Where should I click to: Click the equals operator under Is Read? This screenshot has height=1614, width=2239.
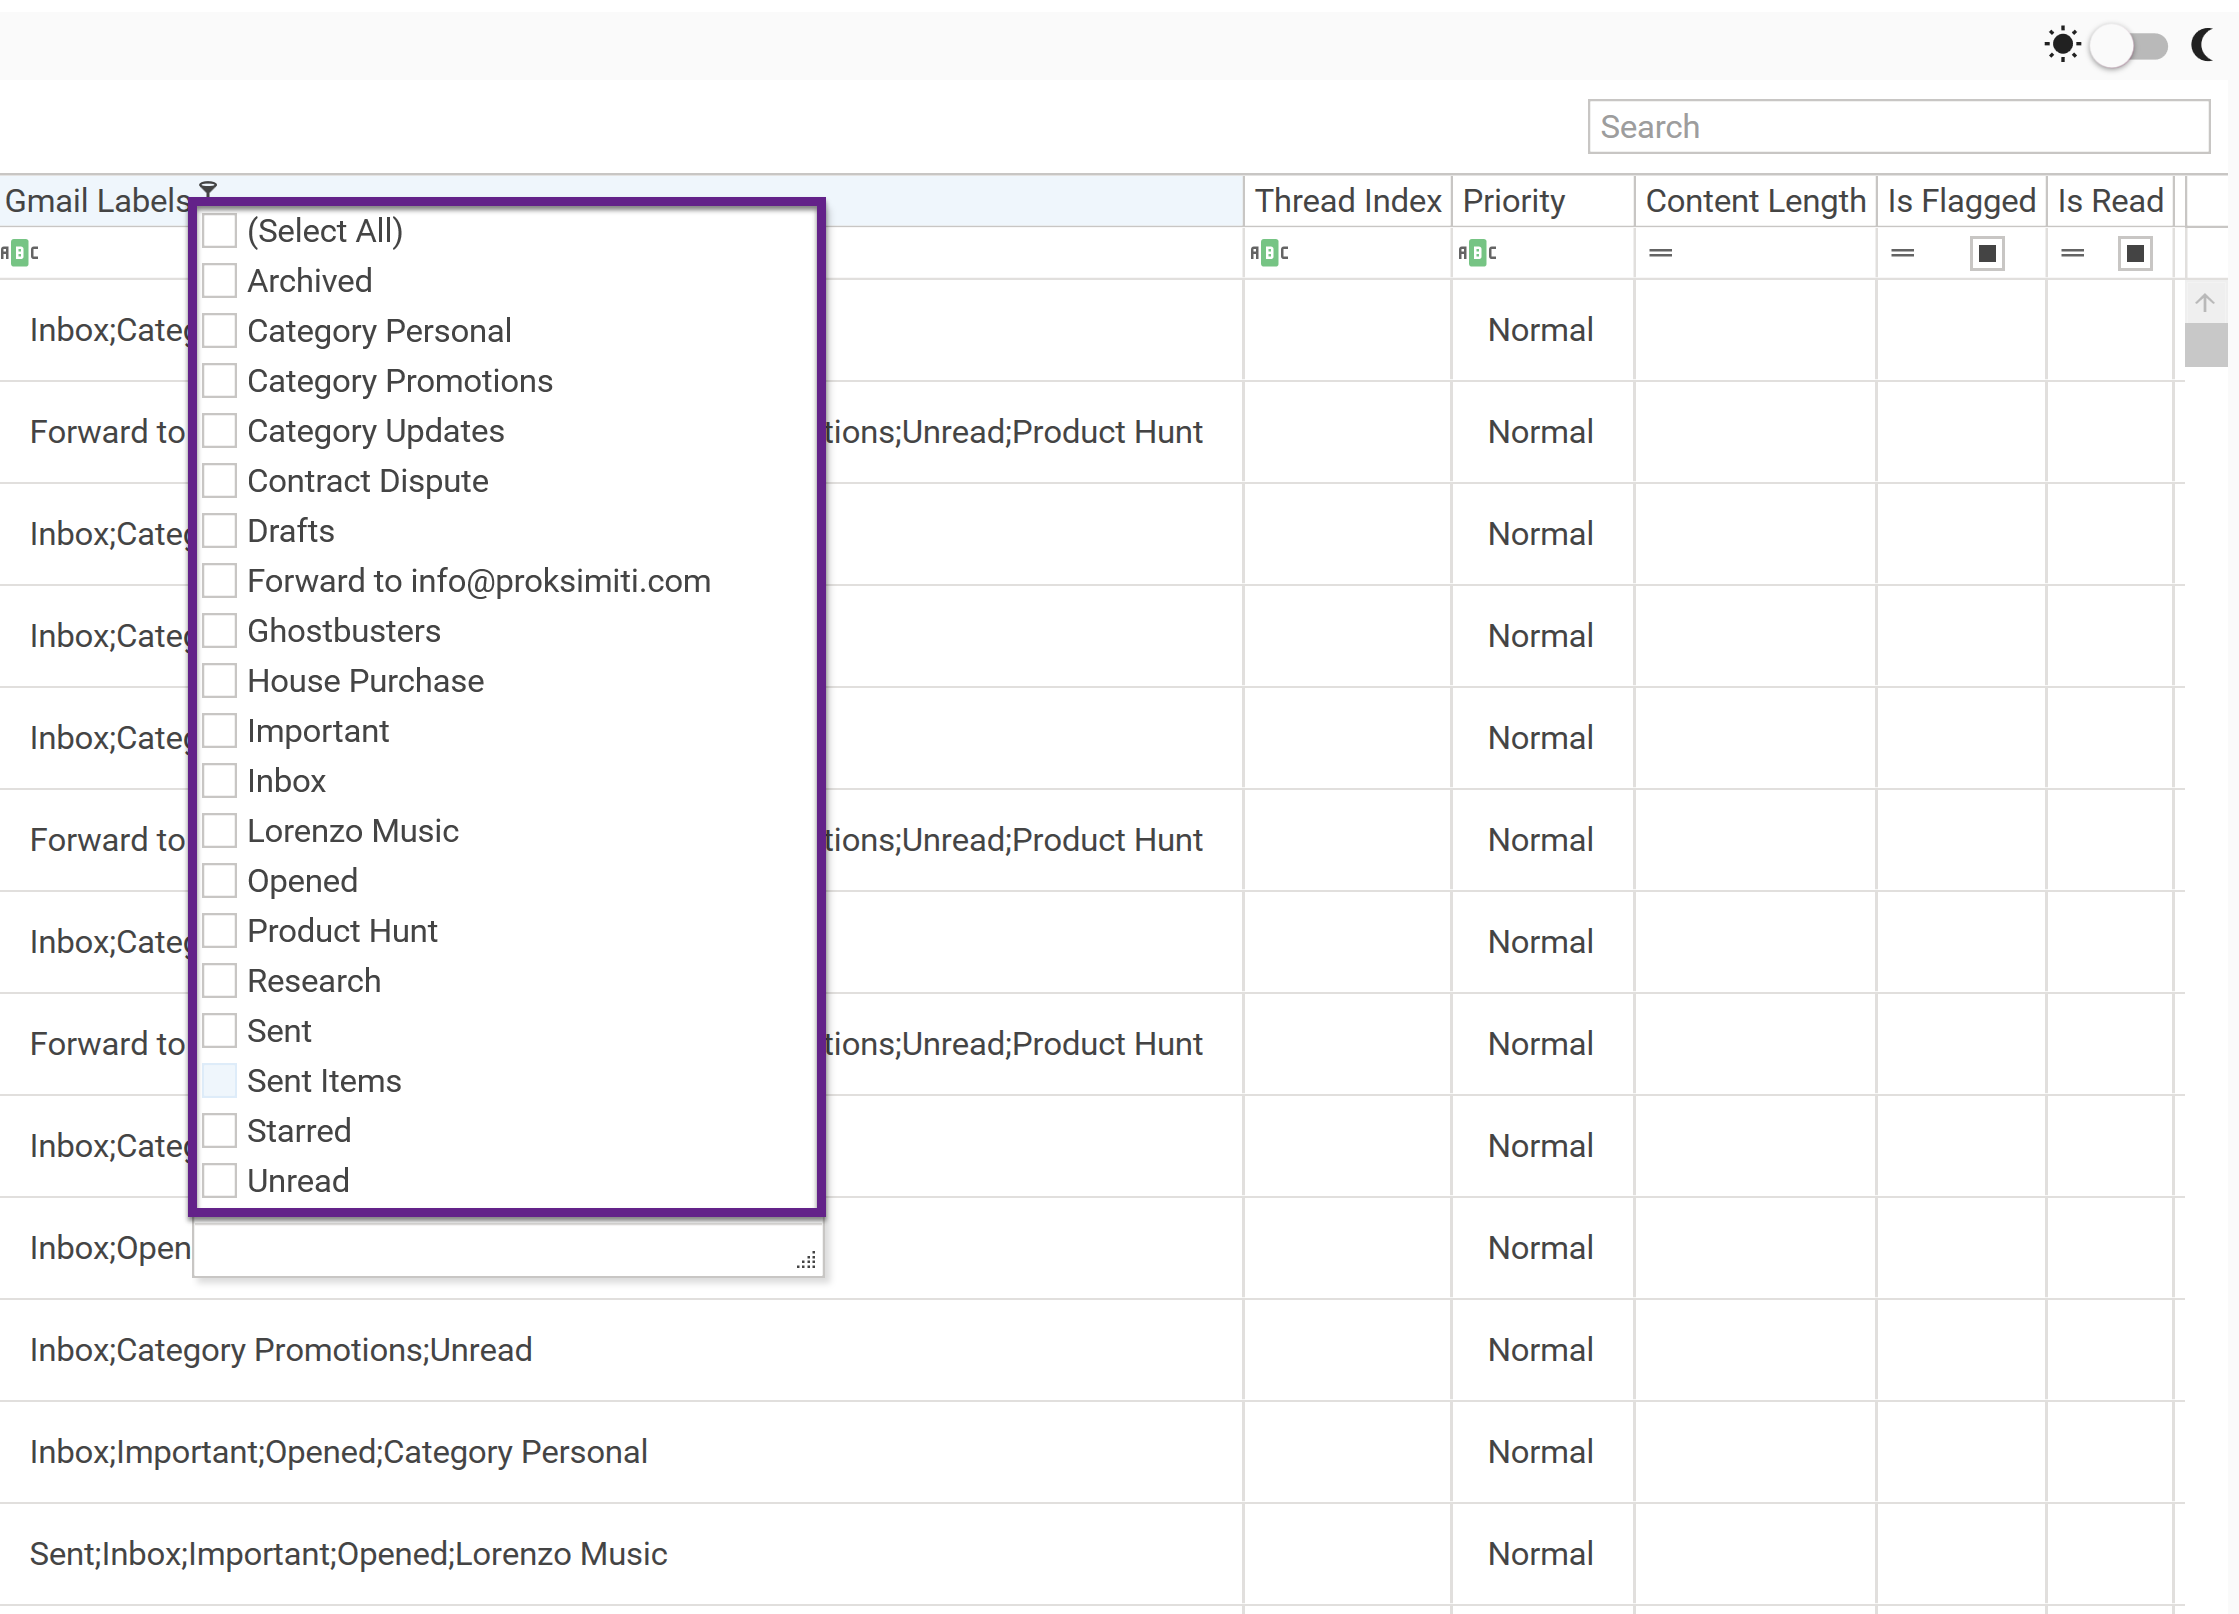tap(2072, 253)
